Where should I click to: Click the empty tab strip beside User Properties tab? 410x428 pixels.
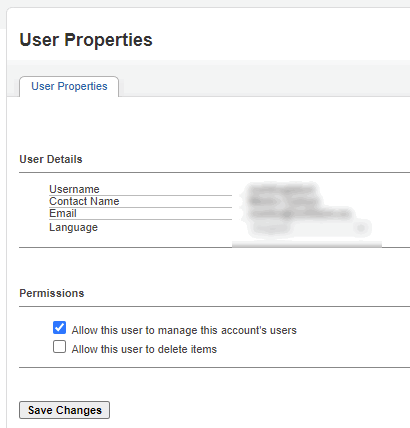(264, 86)
